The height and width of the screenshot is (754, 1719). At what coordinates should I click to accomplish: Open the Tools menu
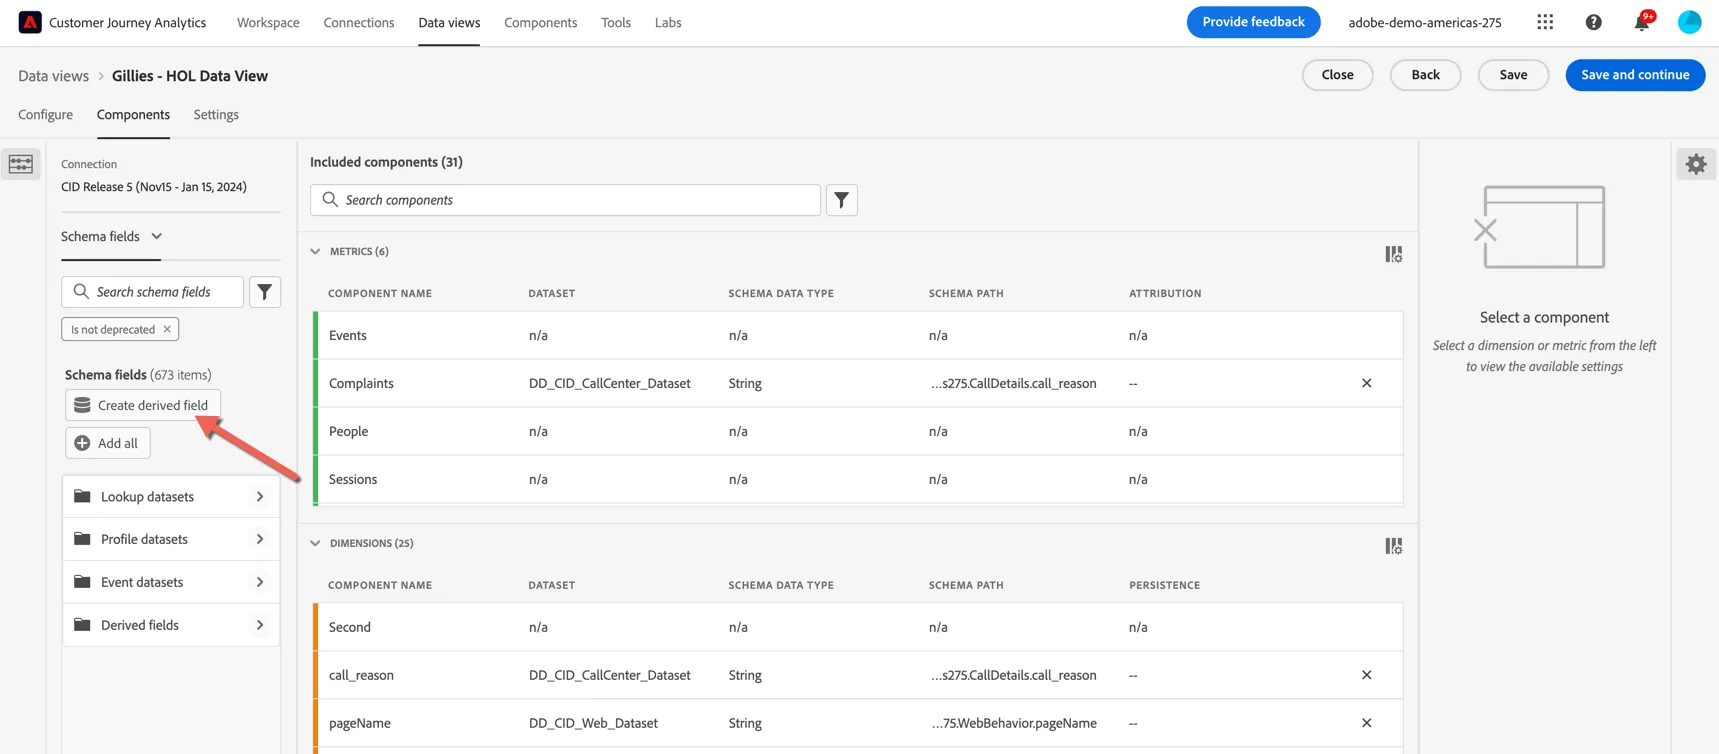[616, 22]
